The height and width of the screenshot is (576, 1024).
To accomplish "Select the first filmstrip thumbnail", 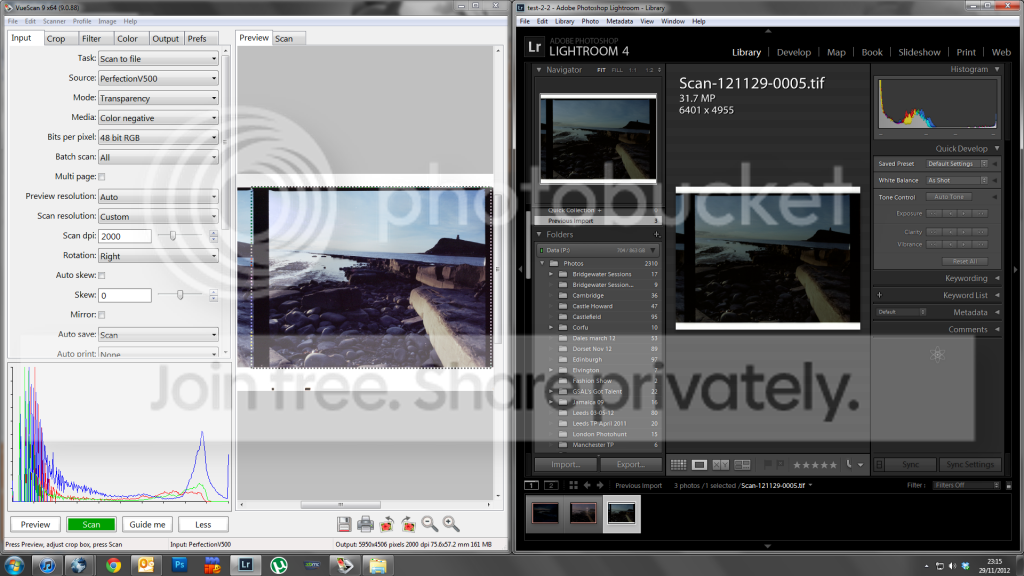I will point(545,513).
